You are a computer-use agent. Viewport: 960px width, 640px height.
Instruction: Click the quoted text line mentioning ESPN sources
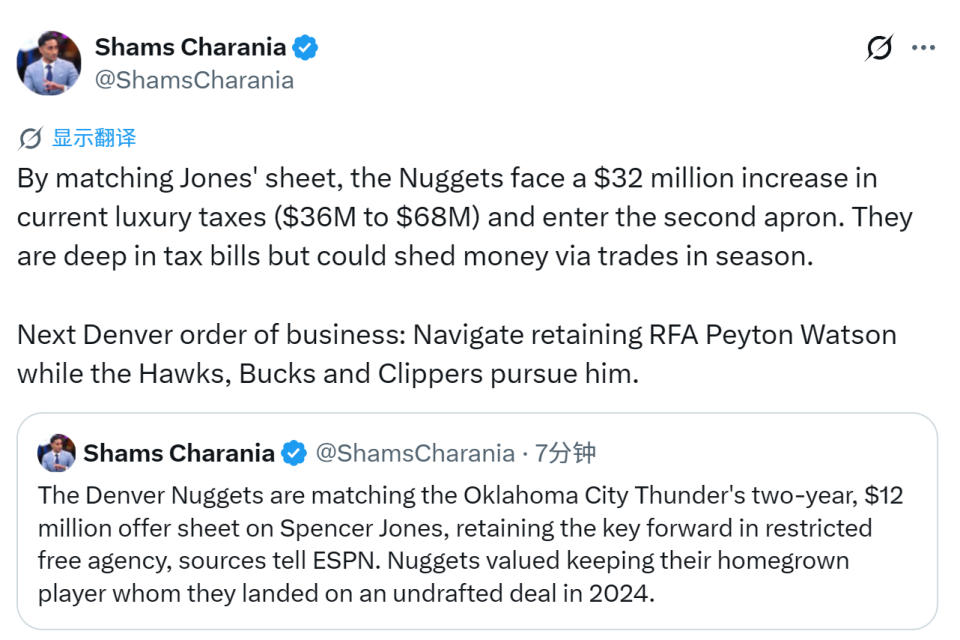443,560
